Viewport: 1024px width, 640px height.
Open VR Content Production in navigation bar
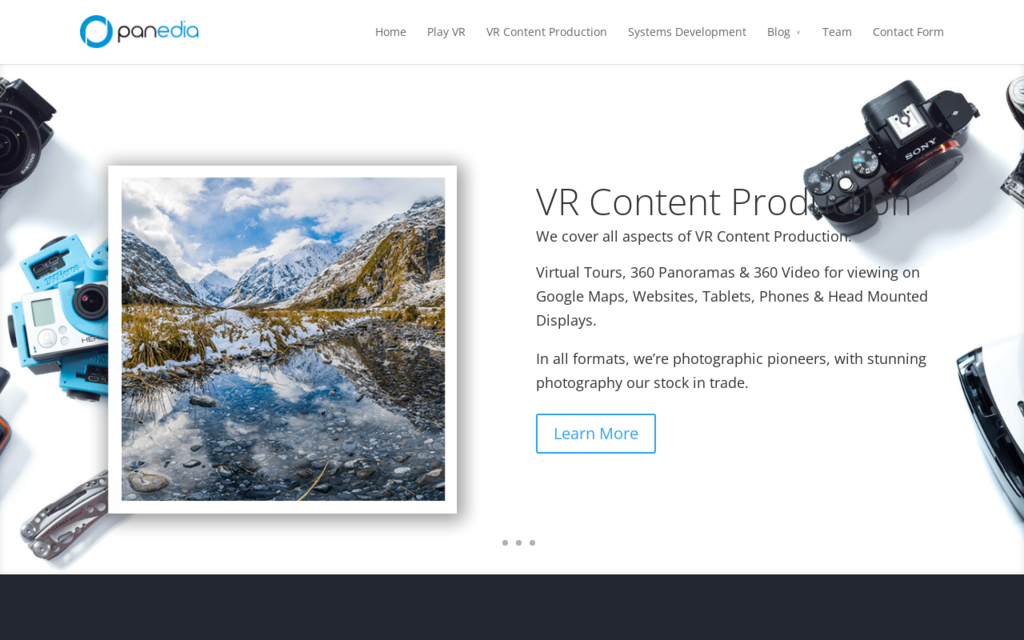[x=546, y=32]
